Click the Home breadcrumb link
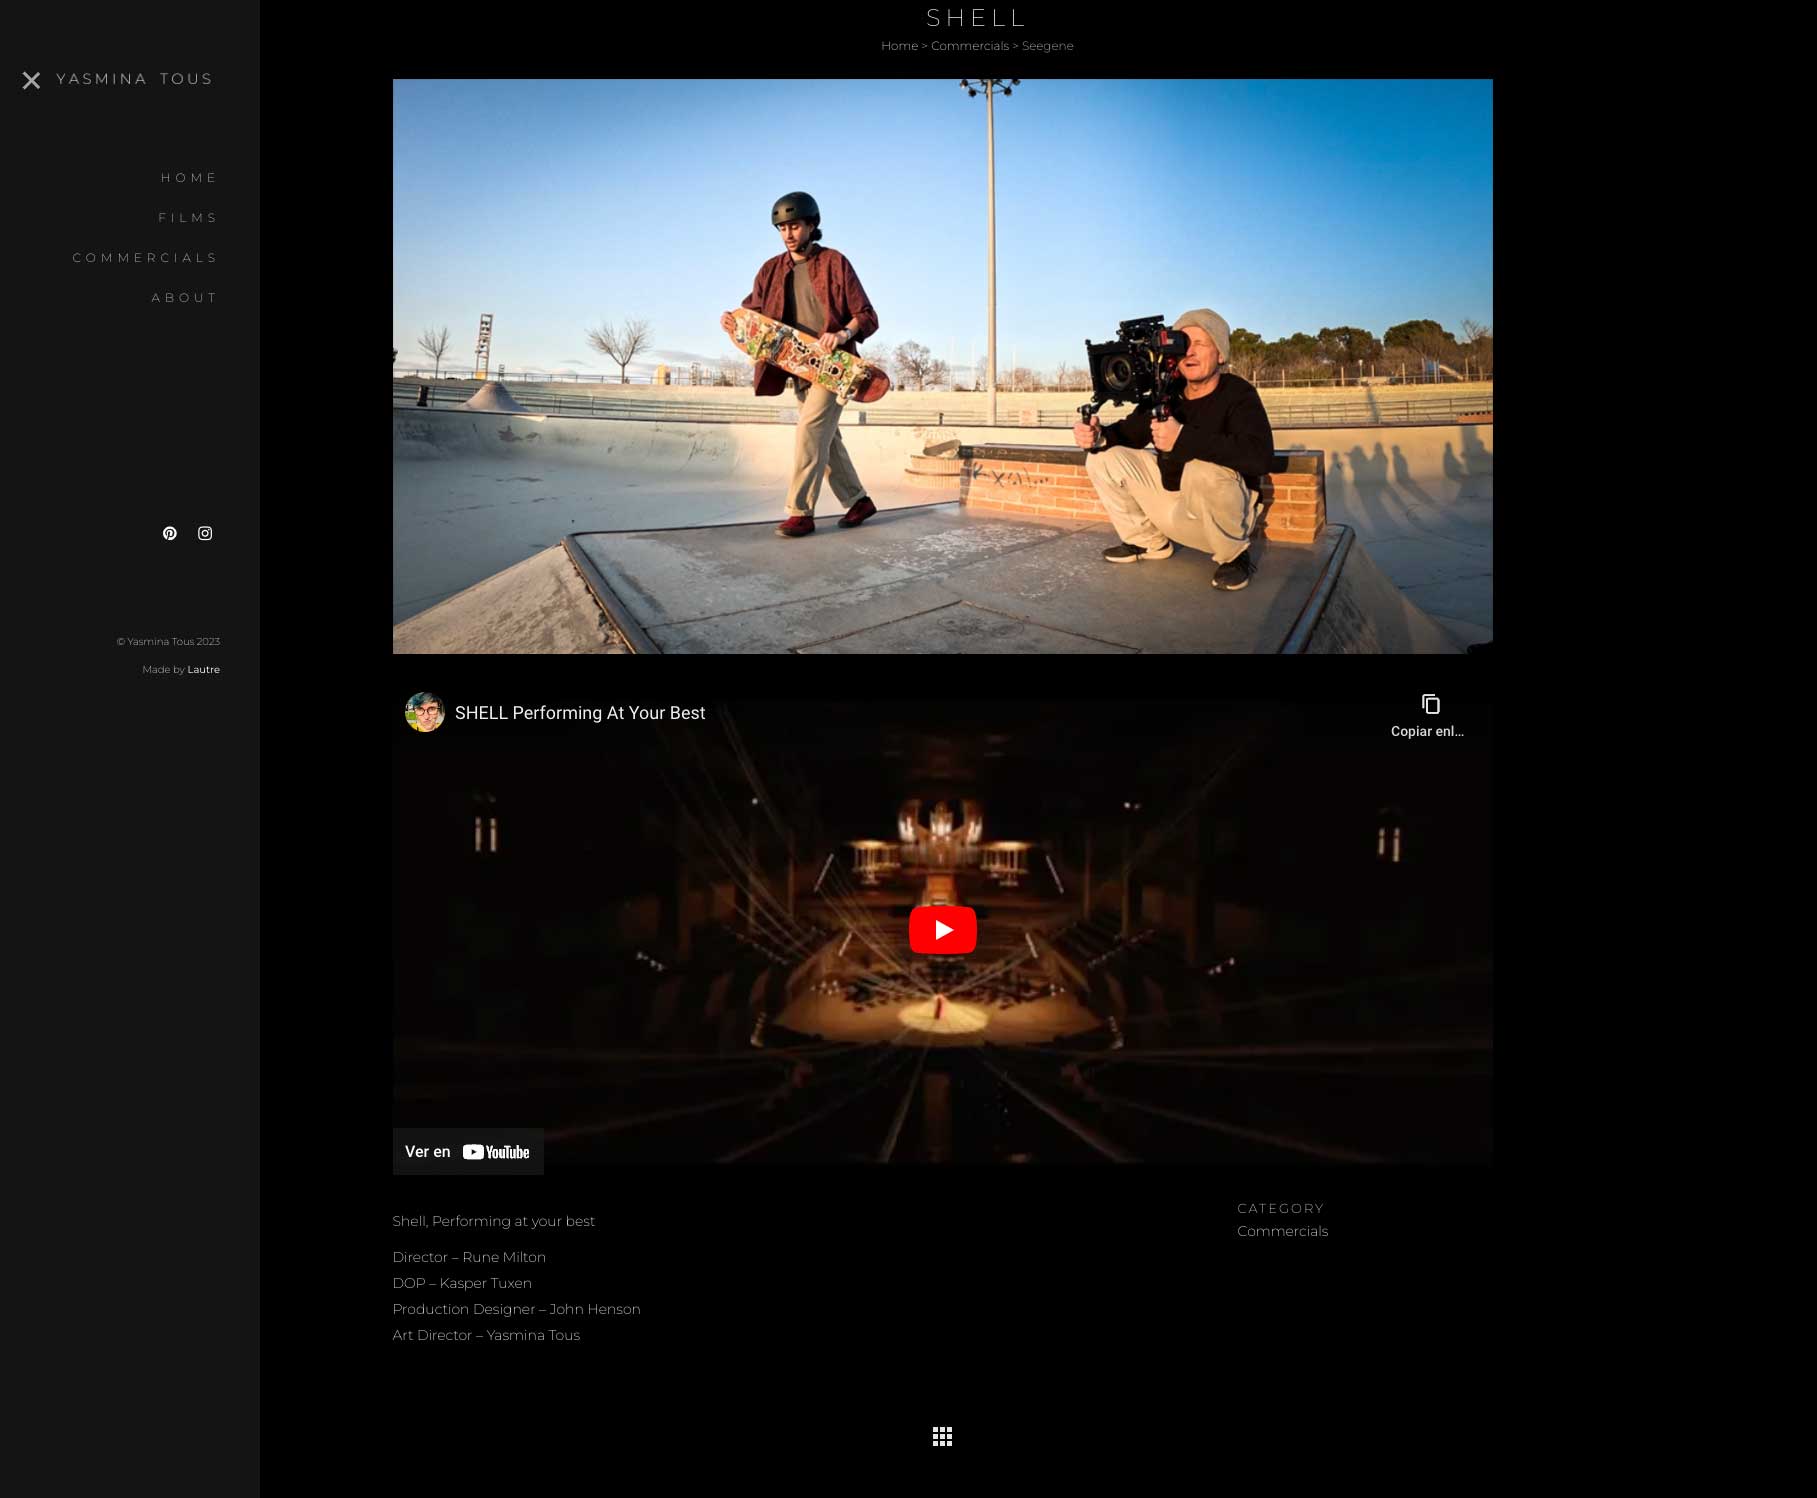Image resolution: width=1817 pixels, height=1498 pixels. click(x=899, y=46)
